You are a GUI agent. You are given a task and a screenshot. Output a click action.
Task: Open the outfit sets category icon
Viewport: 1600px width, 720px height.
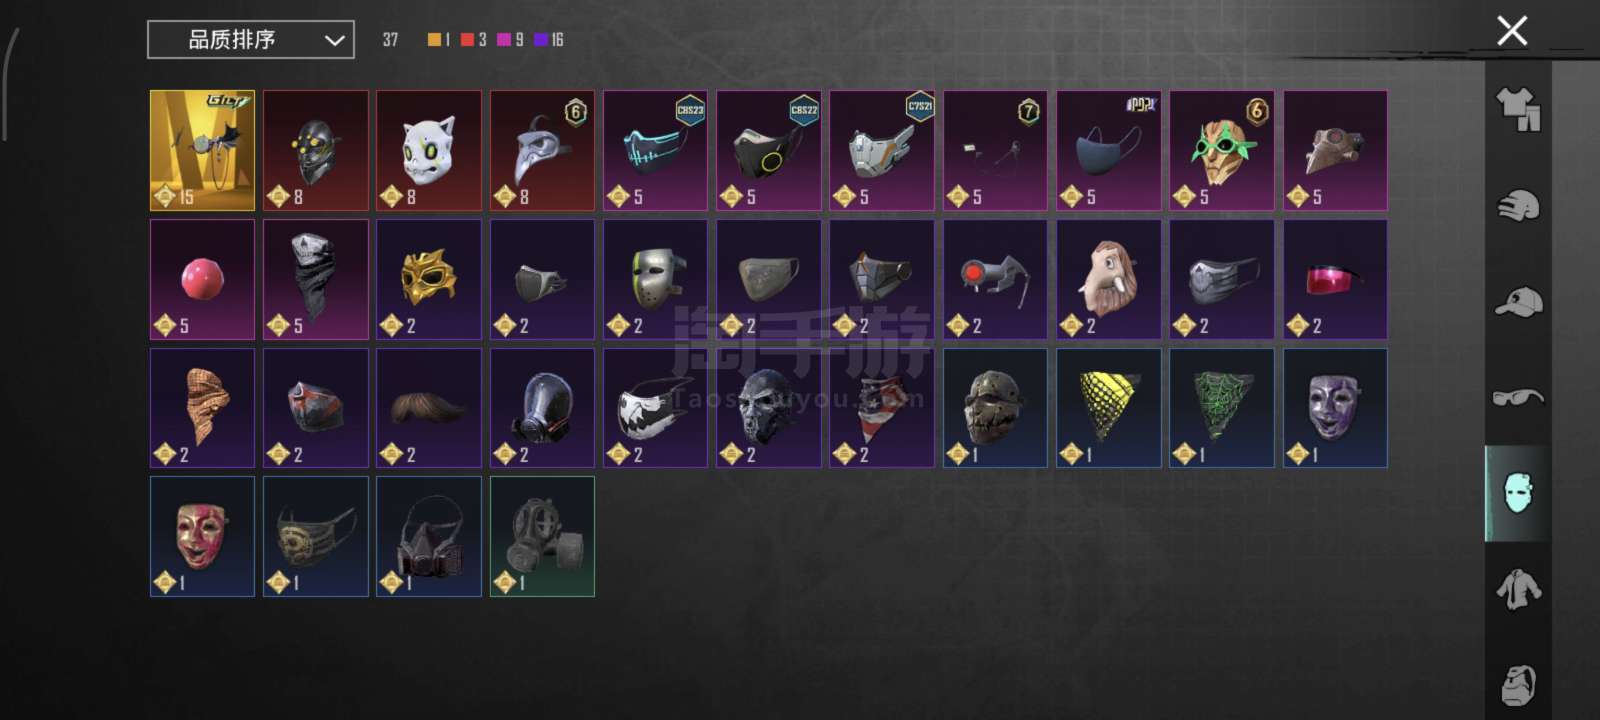tap(1518, 109)
